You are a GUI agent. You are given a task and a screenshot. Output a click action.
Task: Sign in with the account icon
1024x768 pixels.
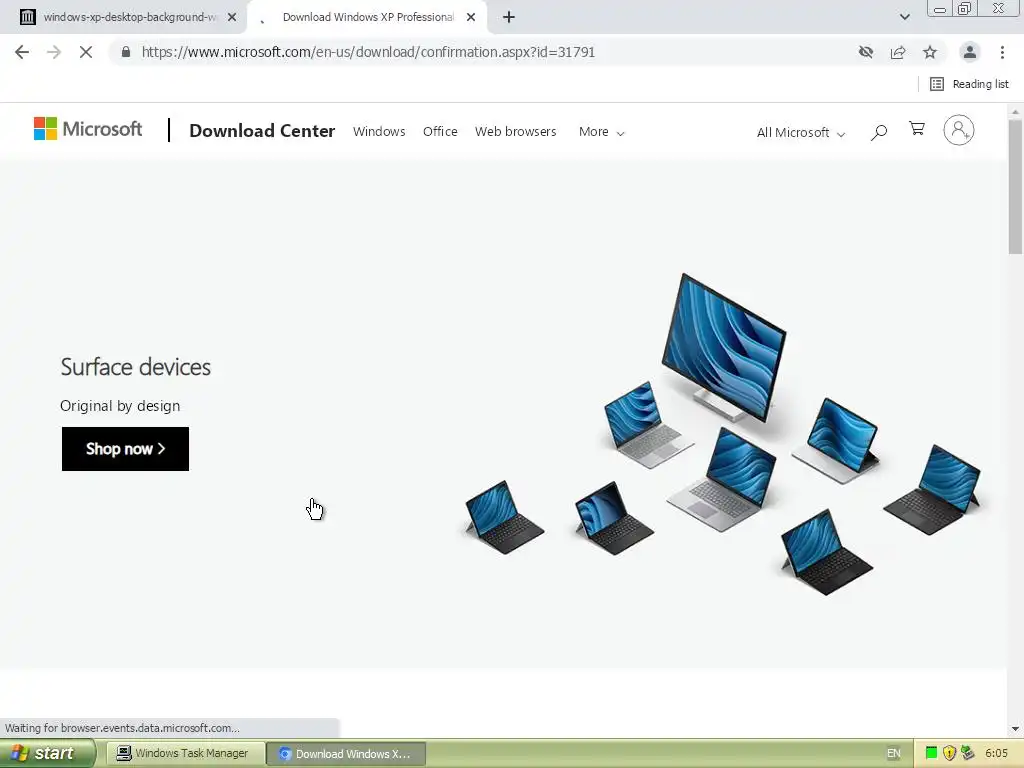click(959, 130)
